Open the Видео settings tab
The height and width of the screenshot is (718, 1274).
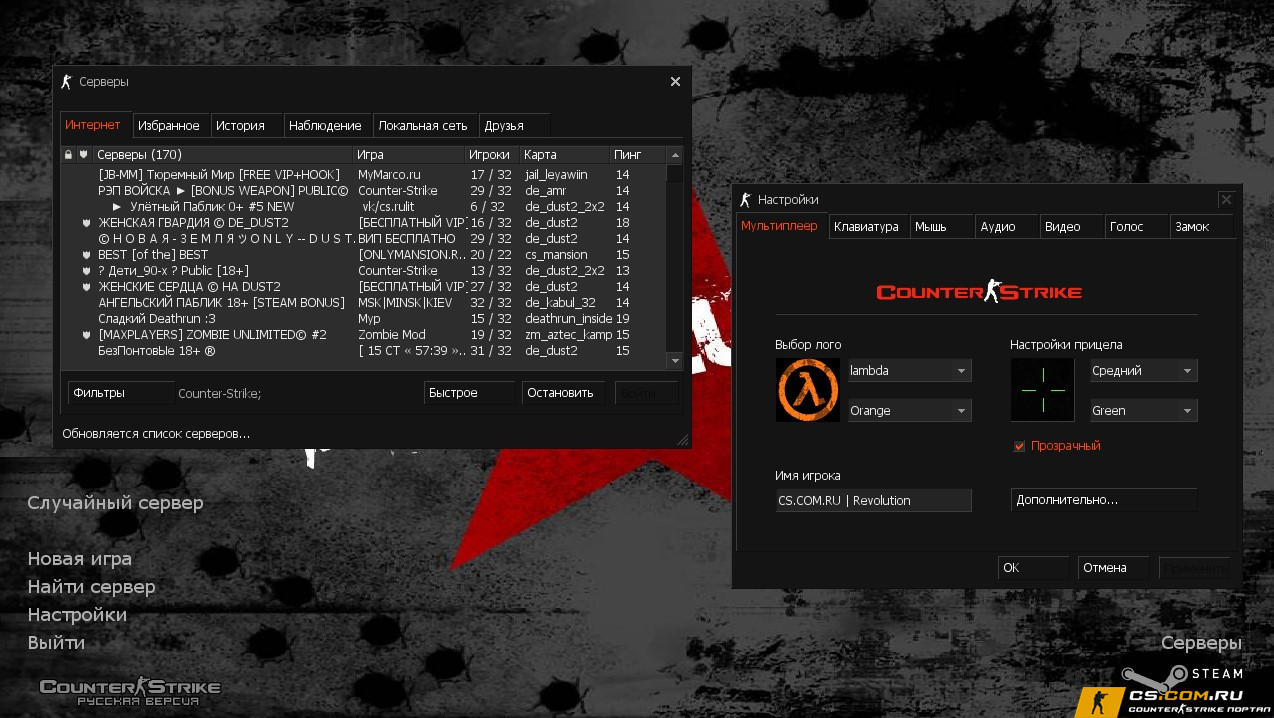click(1072, 227)
